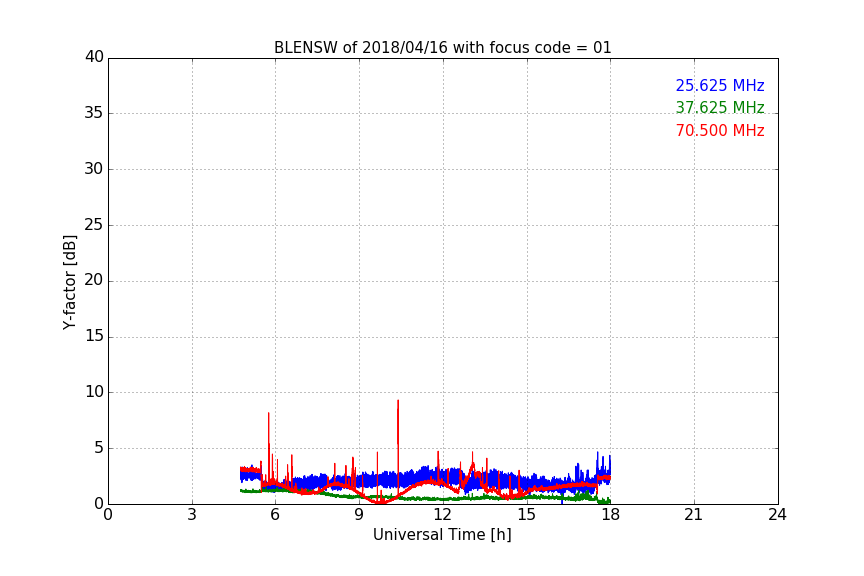
Task: Click the 'Universal Time [h]' axis label
Action: (x=442, y=535)
